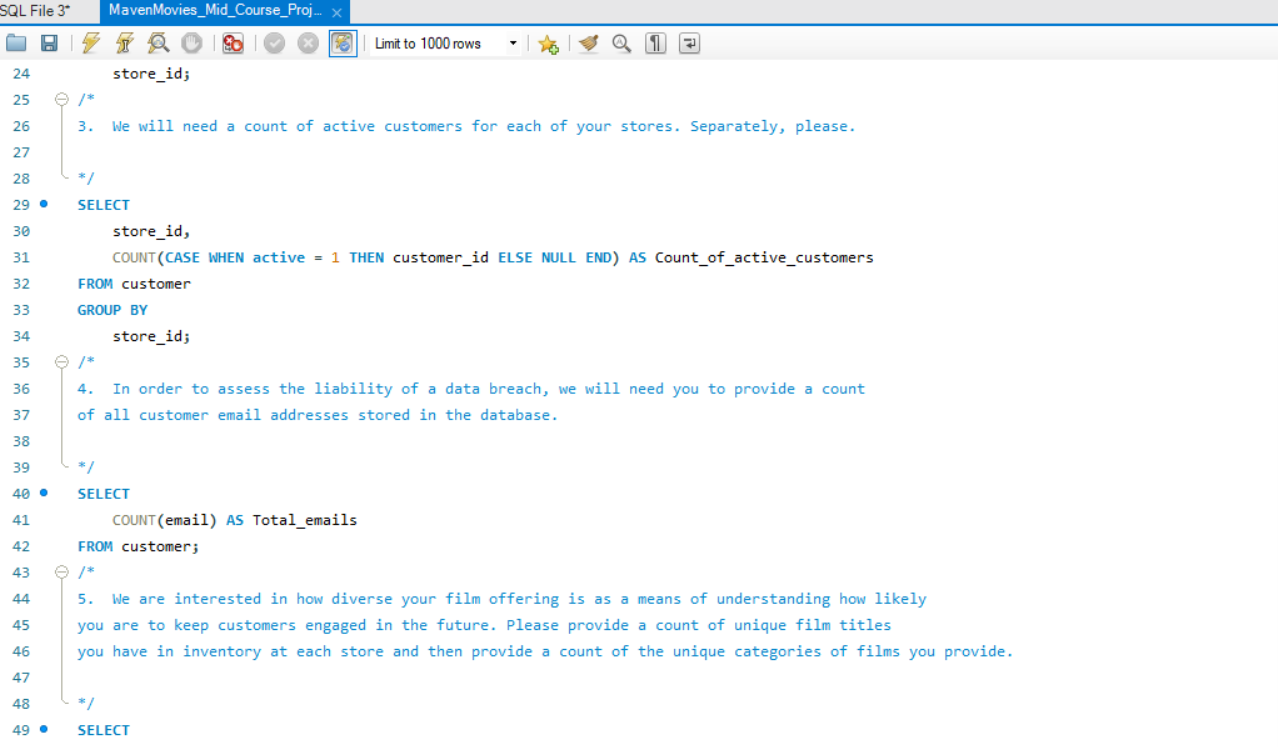Image resolution: width=1278 pixels, height=747 pixels.
Task: Click the statement marker dot on line 49
Action: pyautogui.click(x=43, y=729)
